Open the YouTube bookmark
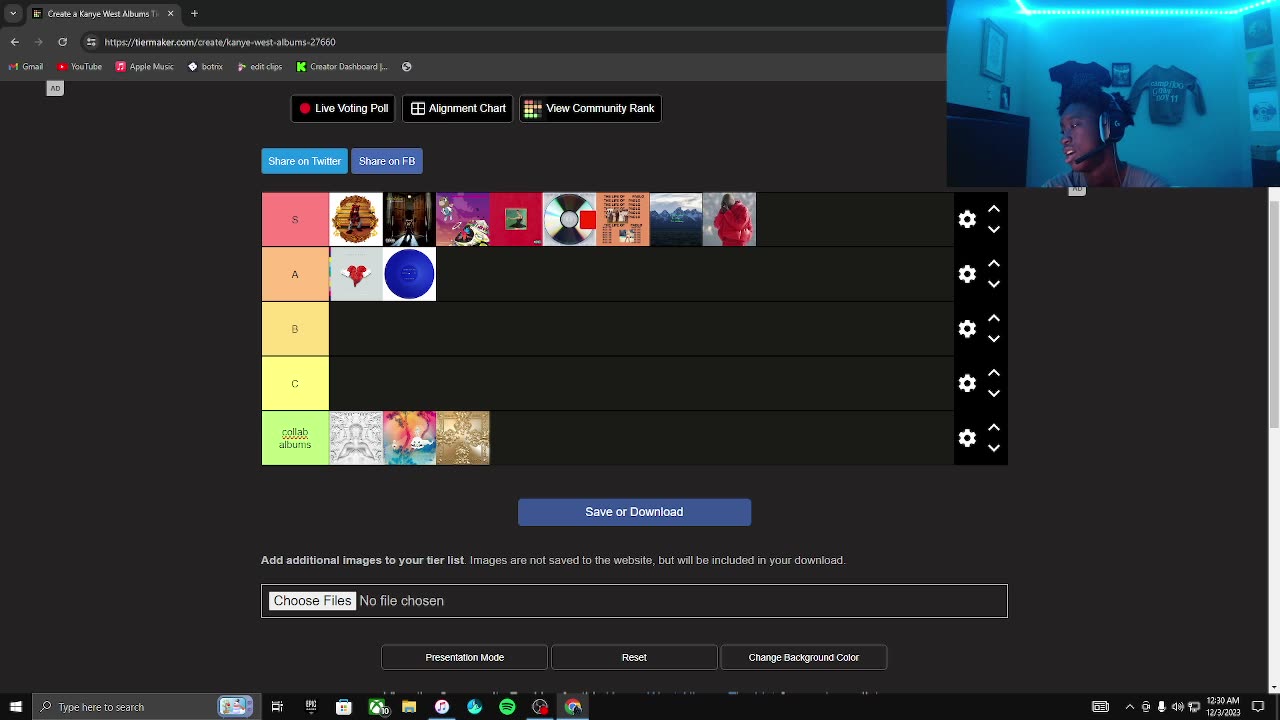The image size is (1280, 720). click(x=80, y=67)
